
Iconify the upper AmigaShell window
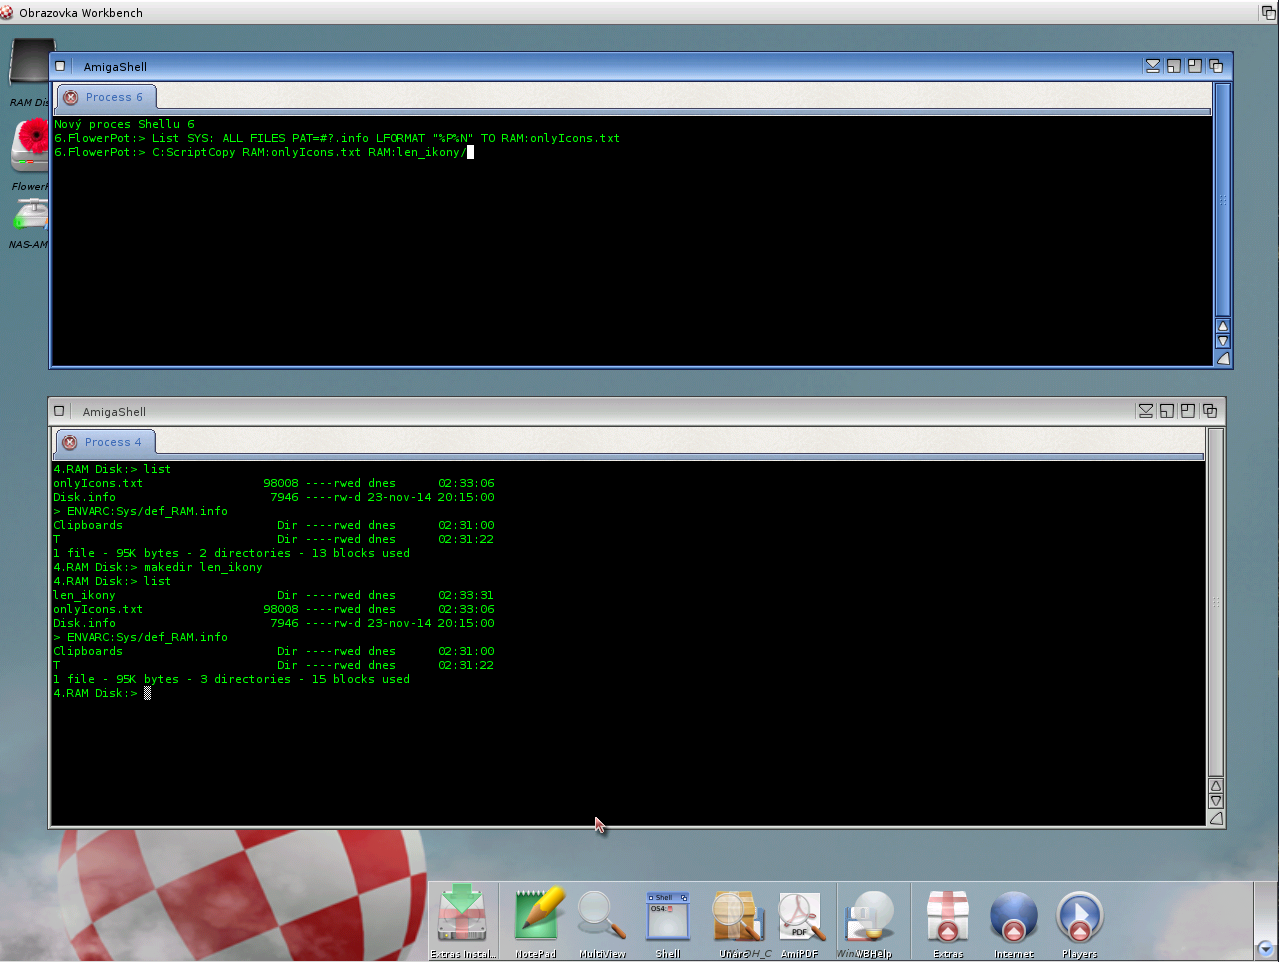[1153, 66]
